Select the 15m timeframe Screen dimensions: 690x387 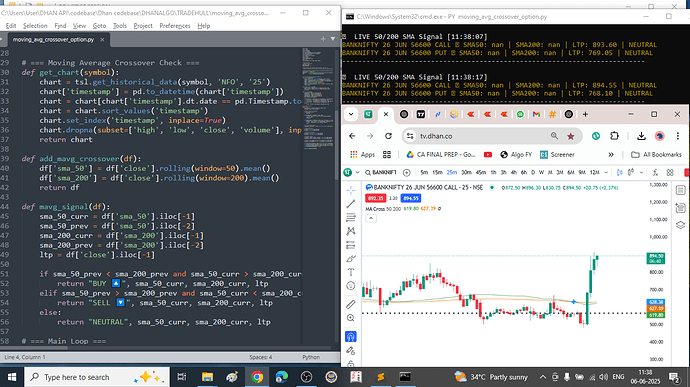[x=437, y=173]
